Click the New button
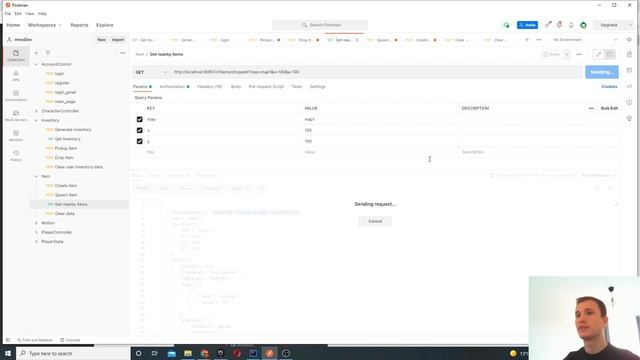The height and width of the screenshot is (360, 640). pyautogui.click(x=101, y=40)
